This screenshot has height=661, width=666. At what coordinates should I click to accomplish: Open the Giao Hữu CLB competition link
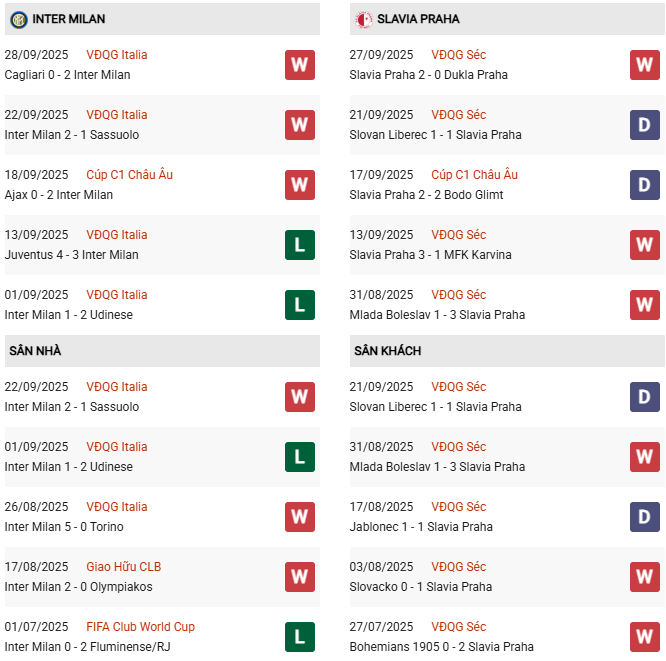(123, 567)
